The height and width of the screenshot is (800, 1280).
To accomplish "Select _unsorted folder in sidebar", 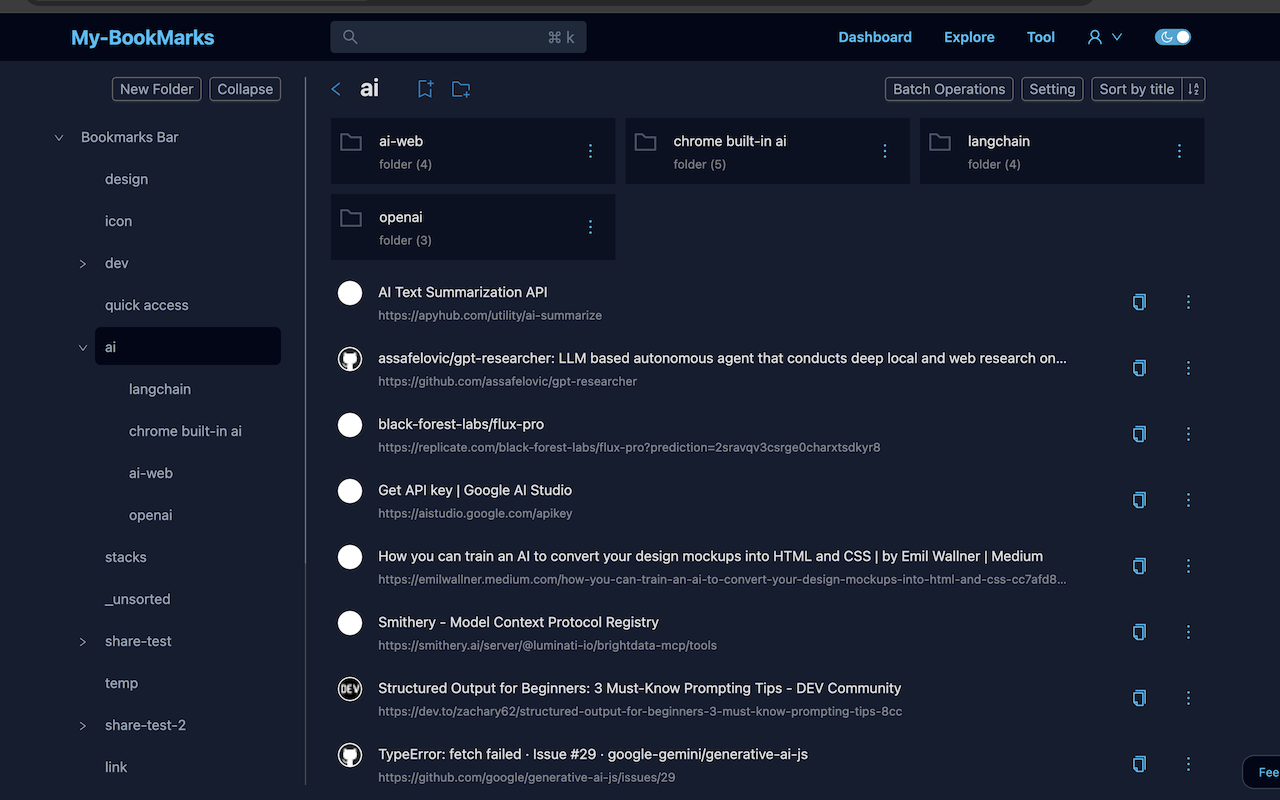I will pos(137,599).
